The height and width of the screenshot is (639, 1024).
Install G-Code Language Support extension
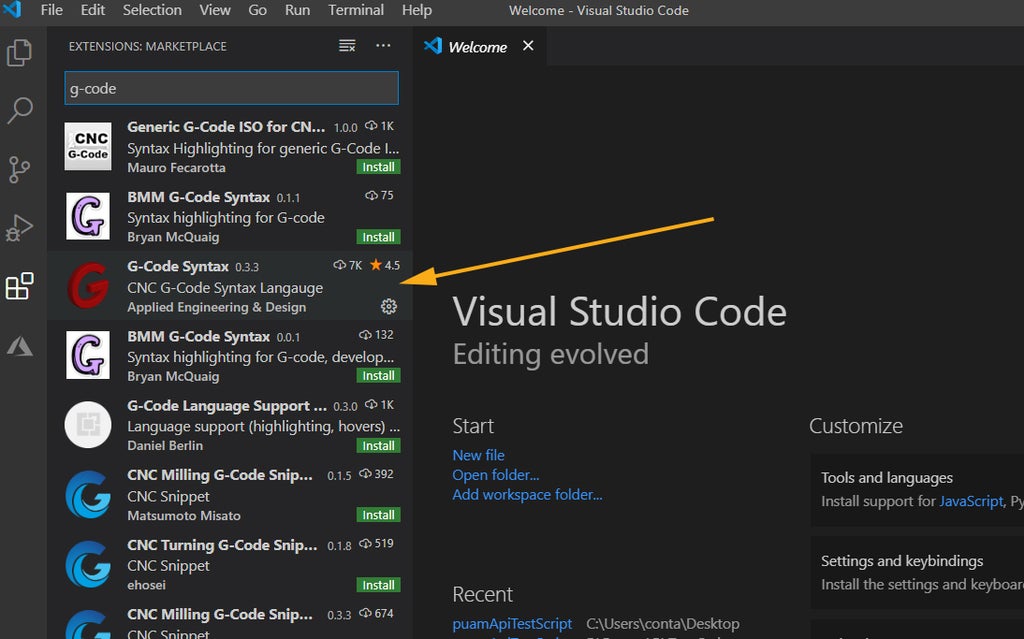click(x=379, y=446)
